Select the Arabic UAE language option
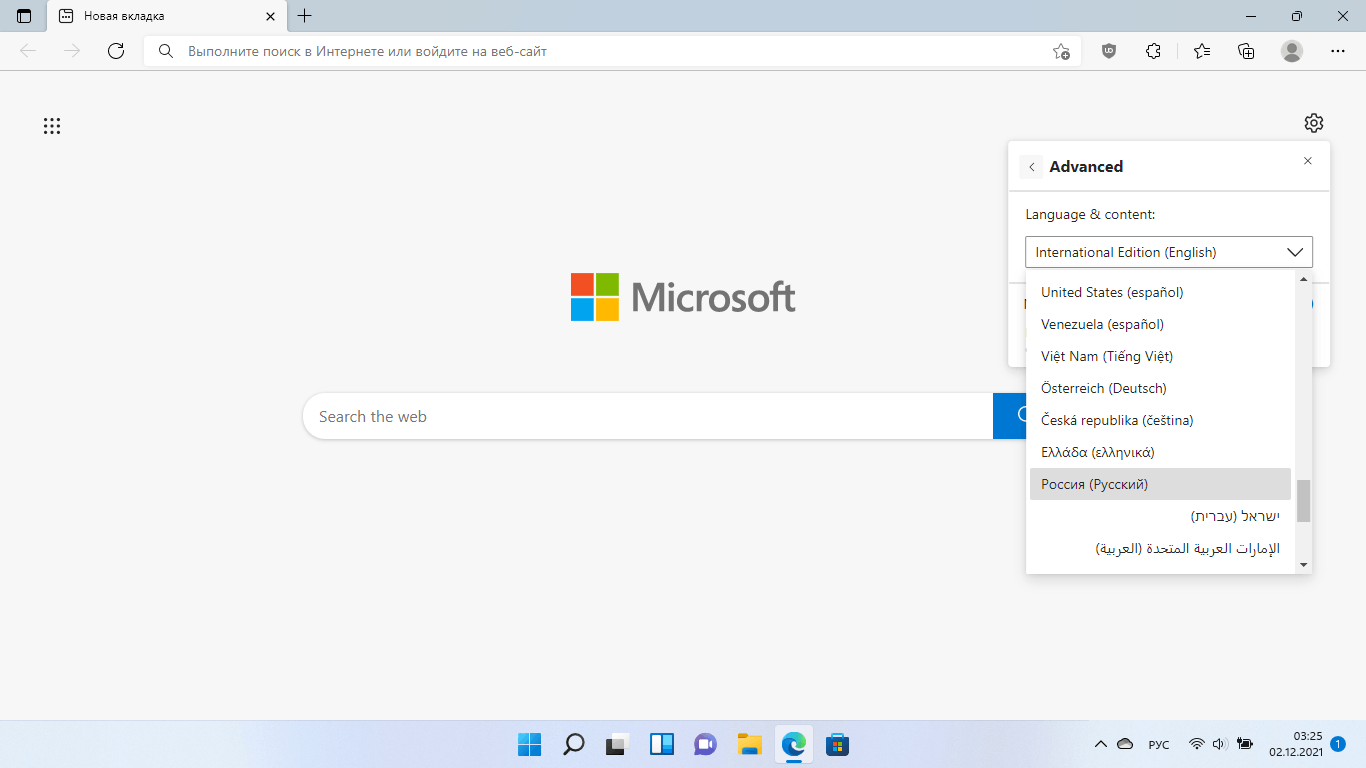The width and height of the screenshot is (1366, 768). pos(1160,548)
